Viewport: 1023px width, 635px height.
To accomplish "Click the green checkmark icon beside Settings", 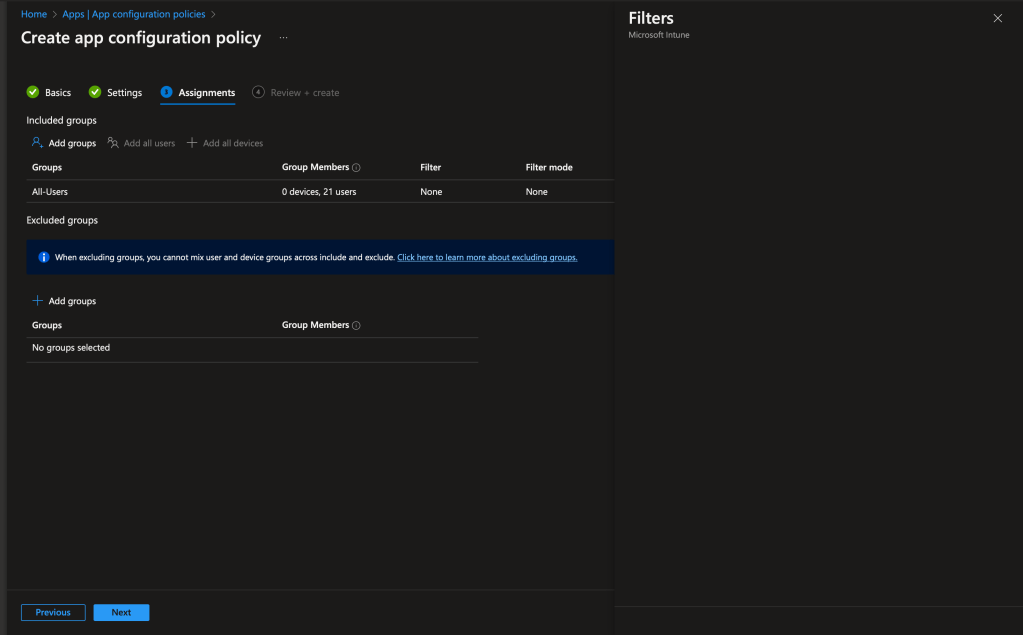I will coord(95,92).
